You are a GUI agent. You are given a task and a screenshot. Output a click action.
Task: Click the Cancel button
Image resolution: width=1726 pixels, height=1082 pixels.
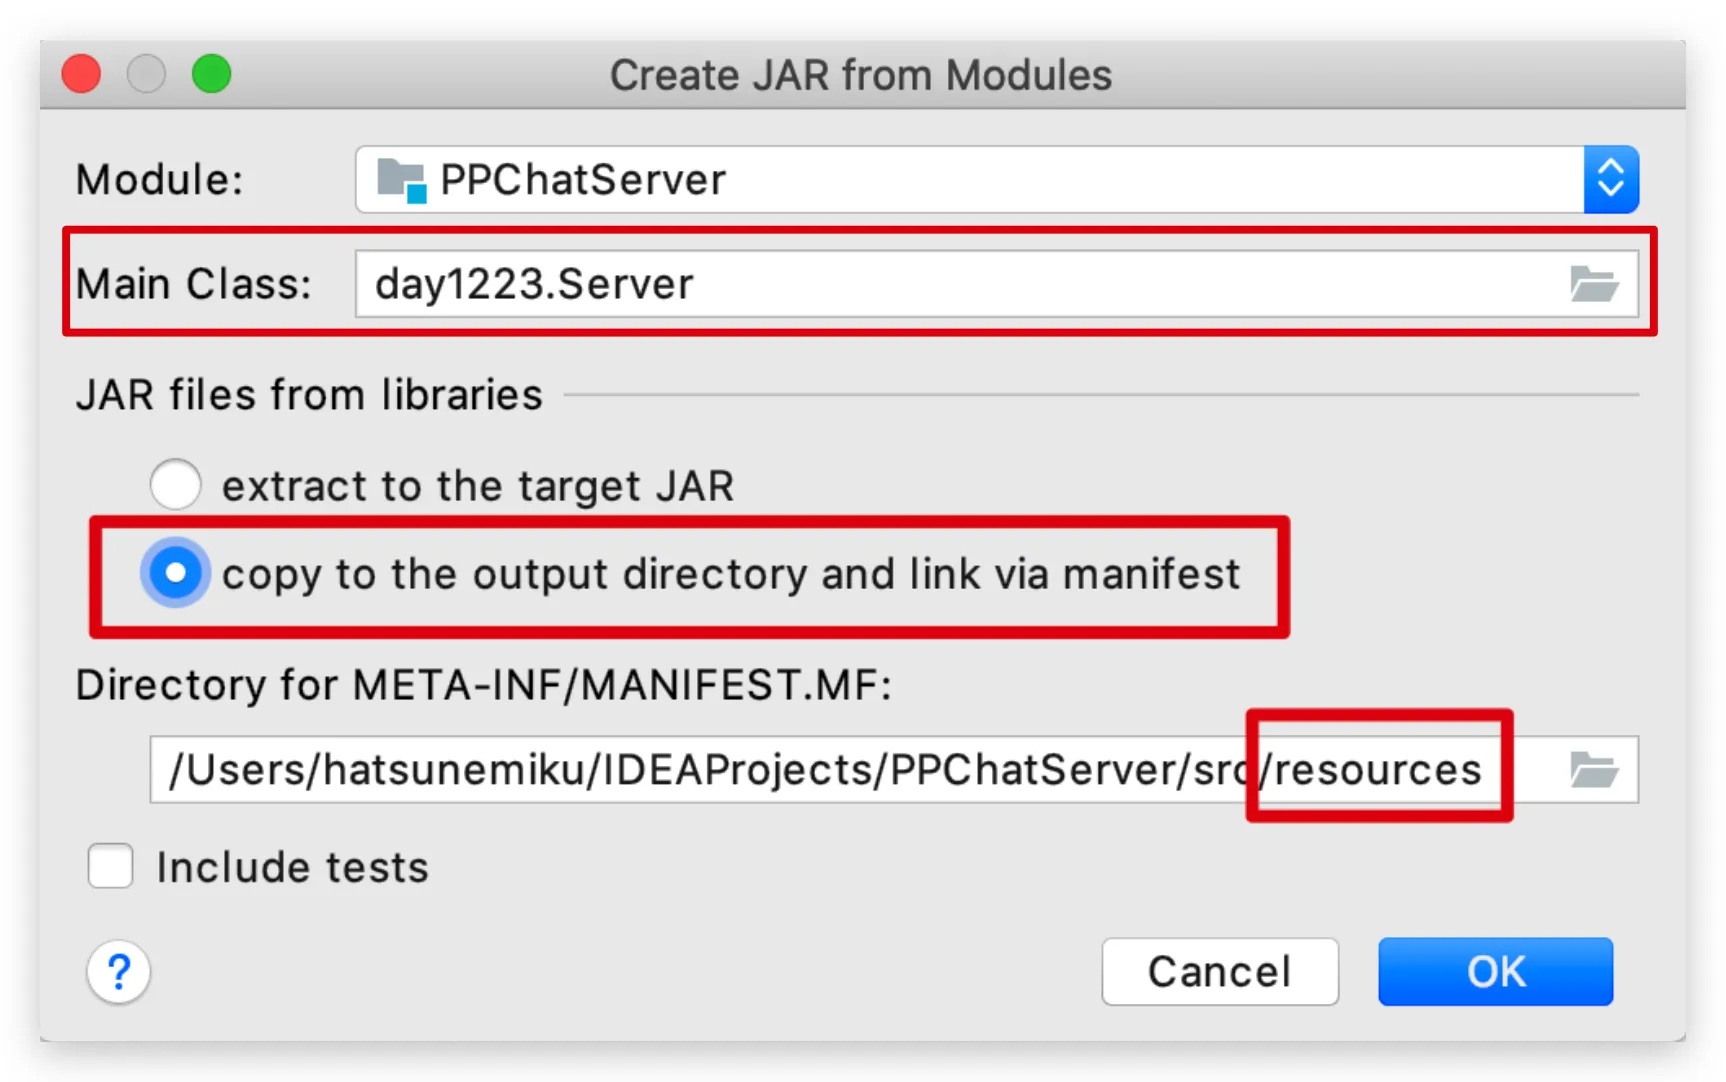point(1220,971)
